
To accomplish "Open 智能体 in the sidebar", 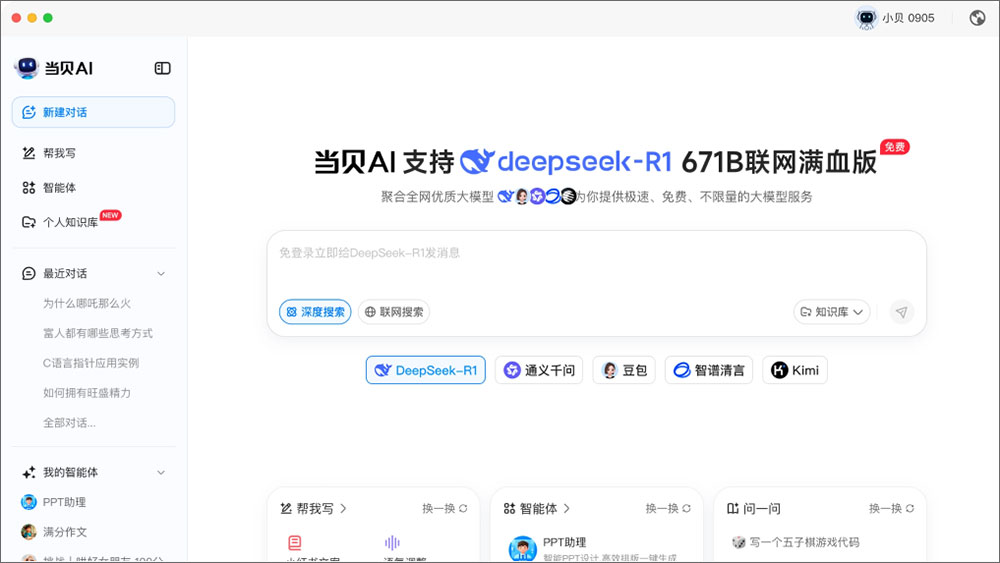I will 59,187.
